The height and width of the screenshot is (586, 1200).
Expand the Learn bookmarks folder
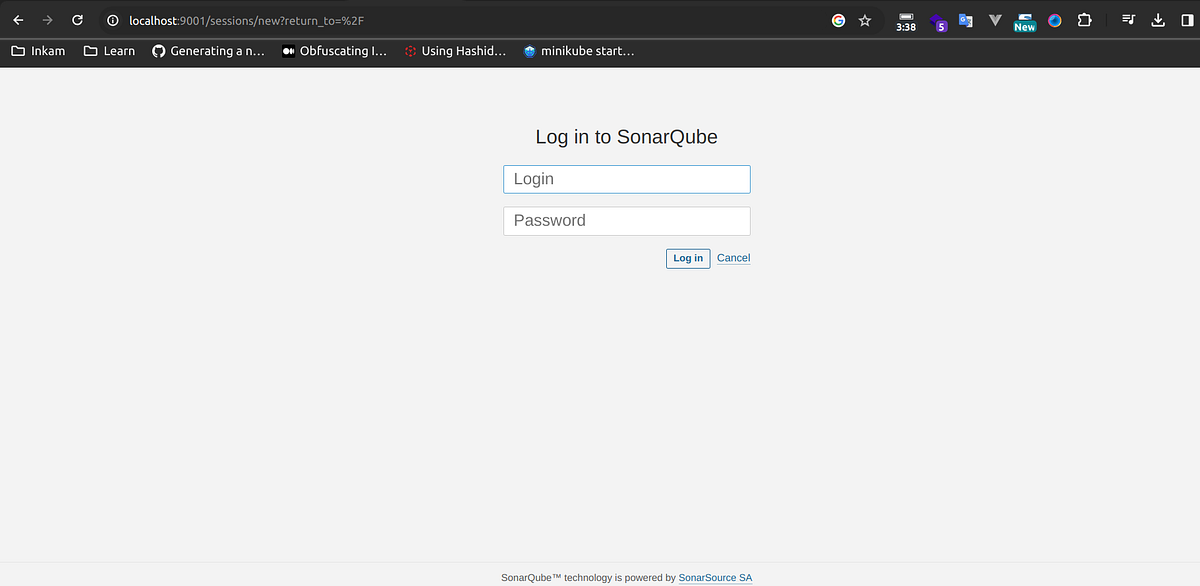pos(108,50)
